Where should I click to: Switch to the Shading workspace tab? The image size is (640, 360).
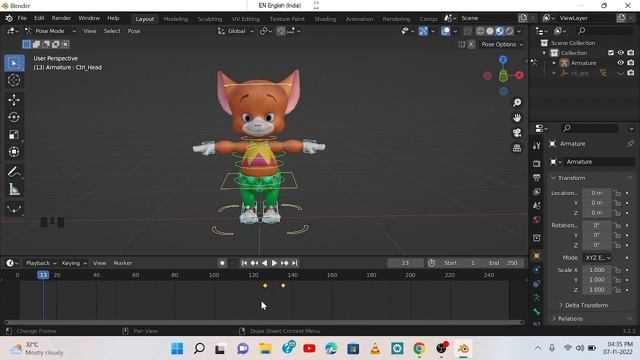click(x=325, y=19)
